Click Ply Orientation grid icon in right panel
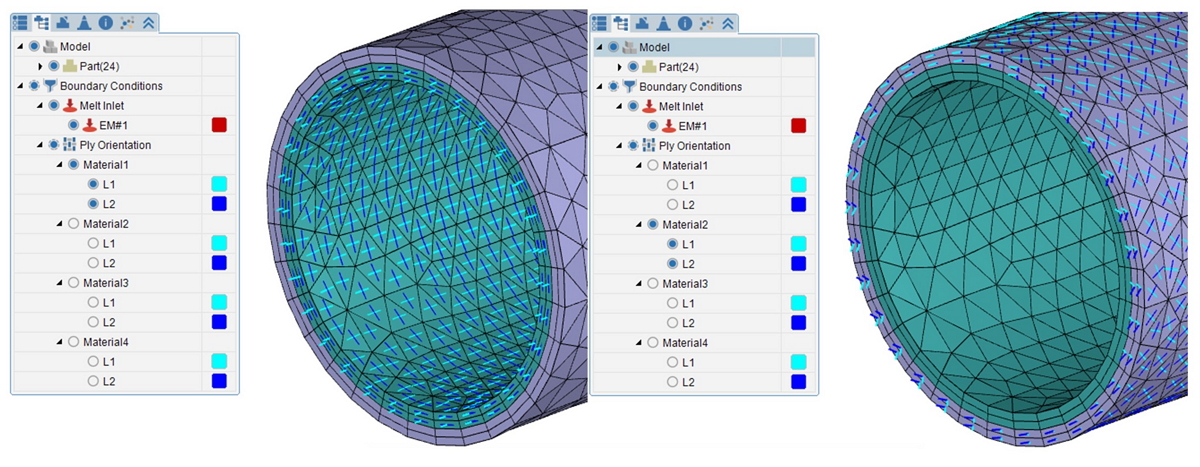This screenshot has width=1200, height=467. coord(648,146)
